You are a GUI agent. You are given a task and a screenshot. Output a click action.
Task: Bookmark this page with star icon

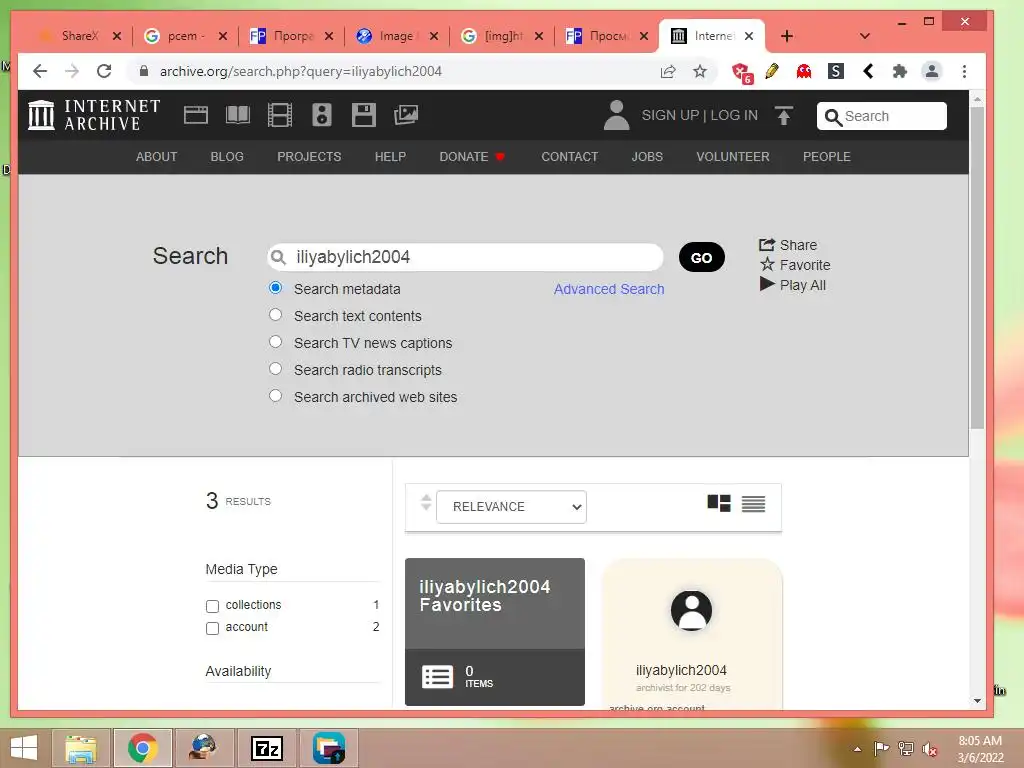(x=699, y=71)
